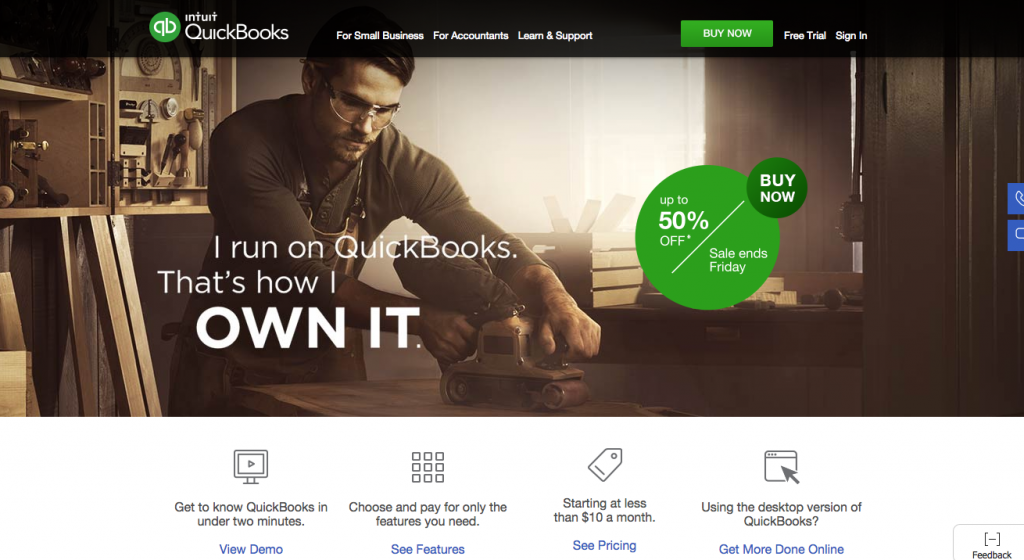1024x560 pixels.
Task: Open the For Small Business menu
Action: click(379, 36)
